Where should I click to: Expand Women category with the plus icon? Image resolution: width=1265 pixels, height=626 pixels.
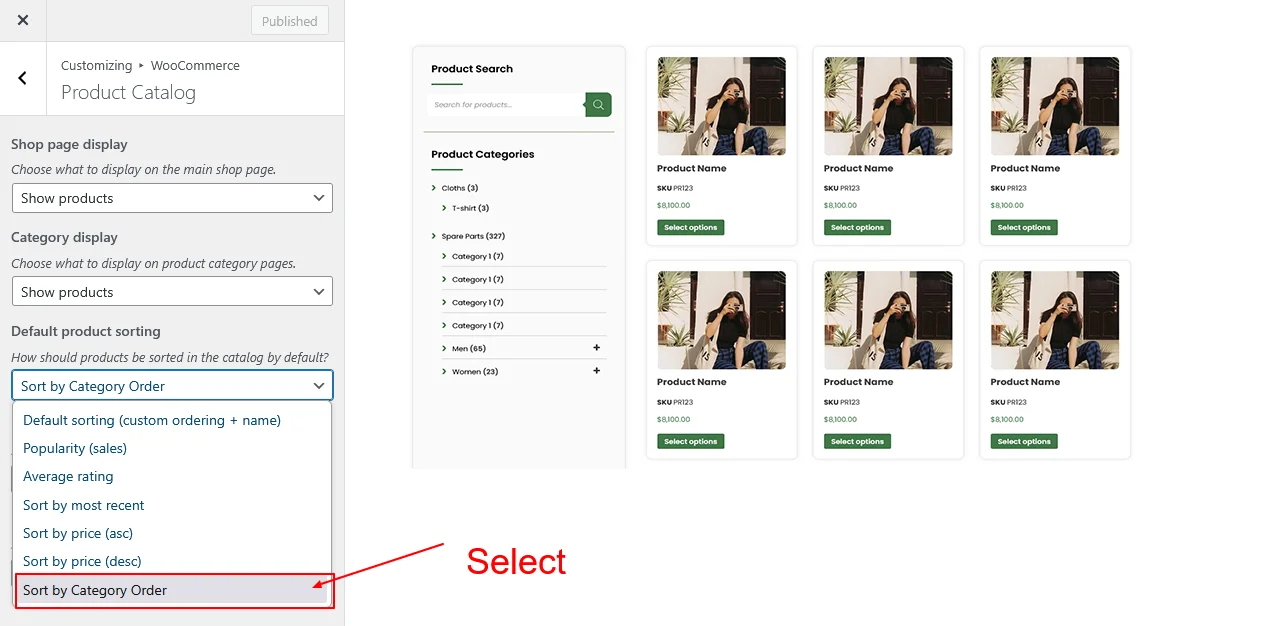coord(596,371)
